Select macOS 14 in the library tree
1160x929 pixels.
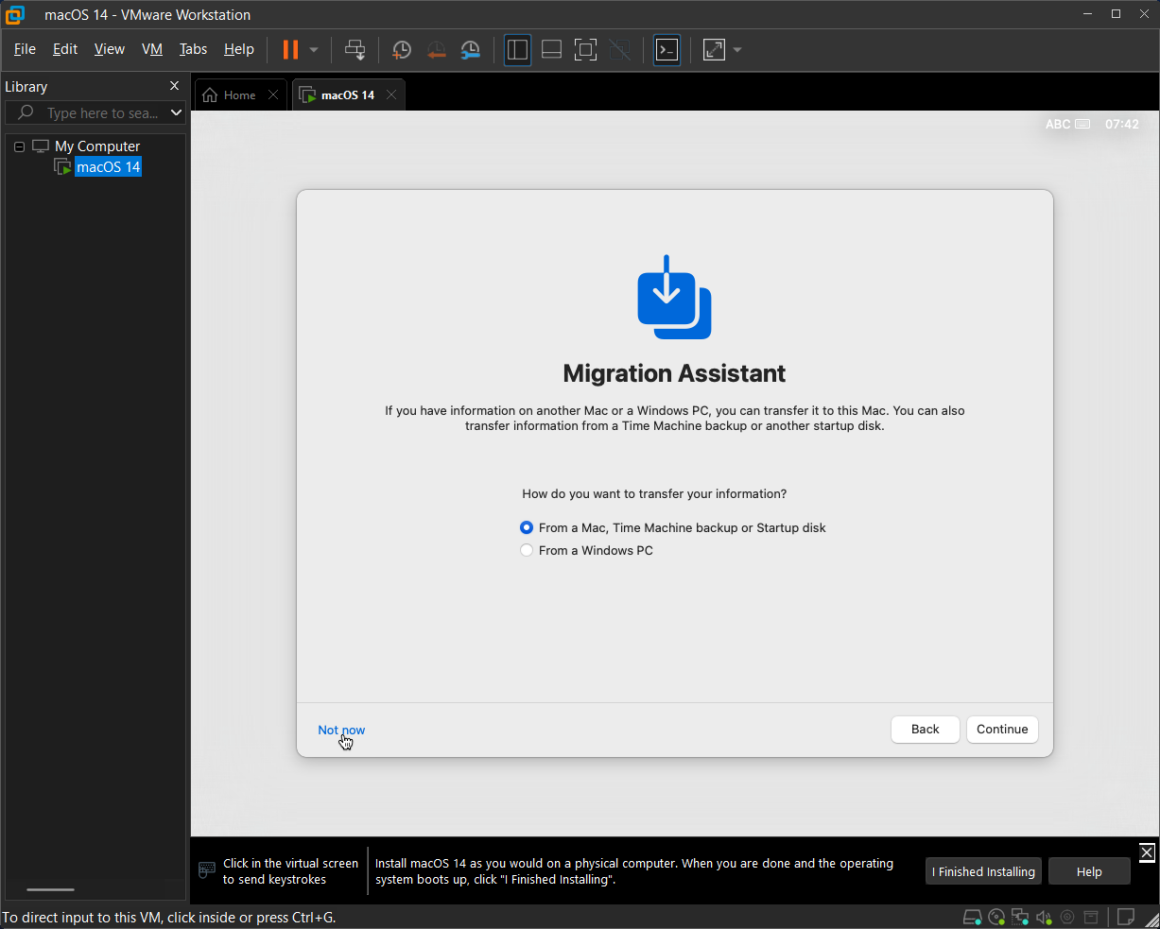coord(108,167)
